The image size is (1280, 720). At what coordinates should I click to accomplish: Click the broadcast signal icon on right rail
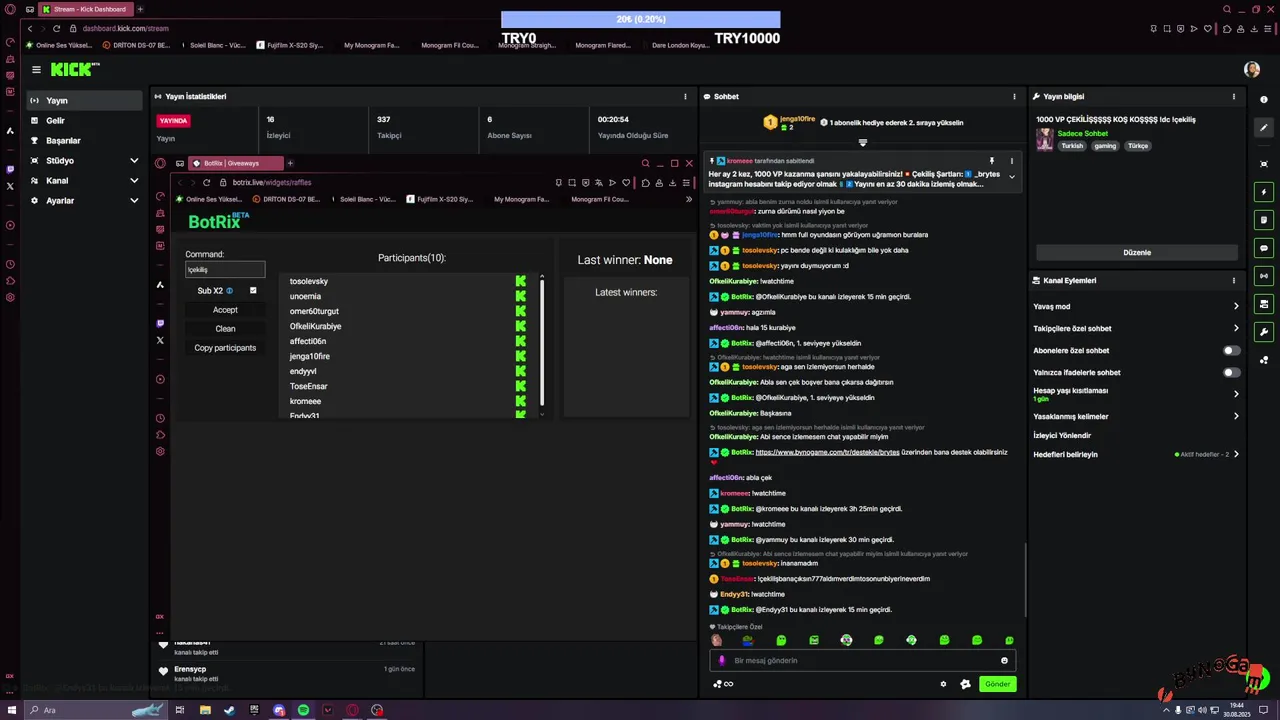[1264, 276]
